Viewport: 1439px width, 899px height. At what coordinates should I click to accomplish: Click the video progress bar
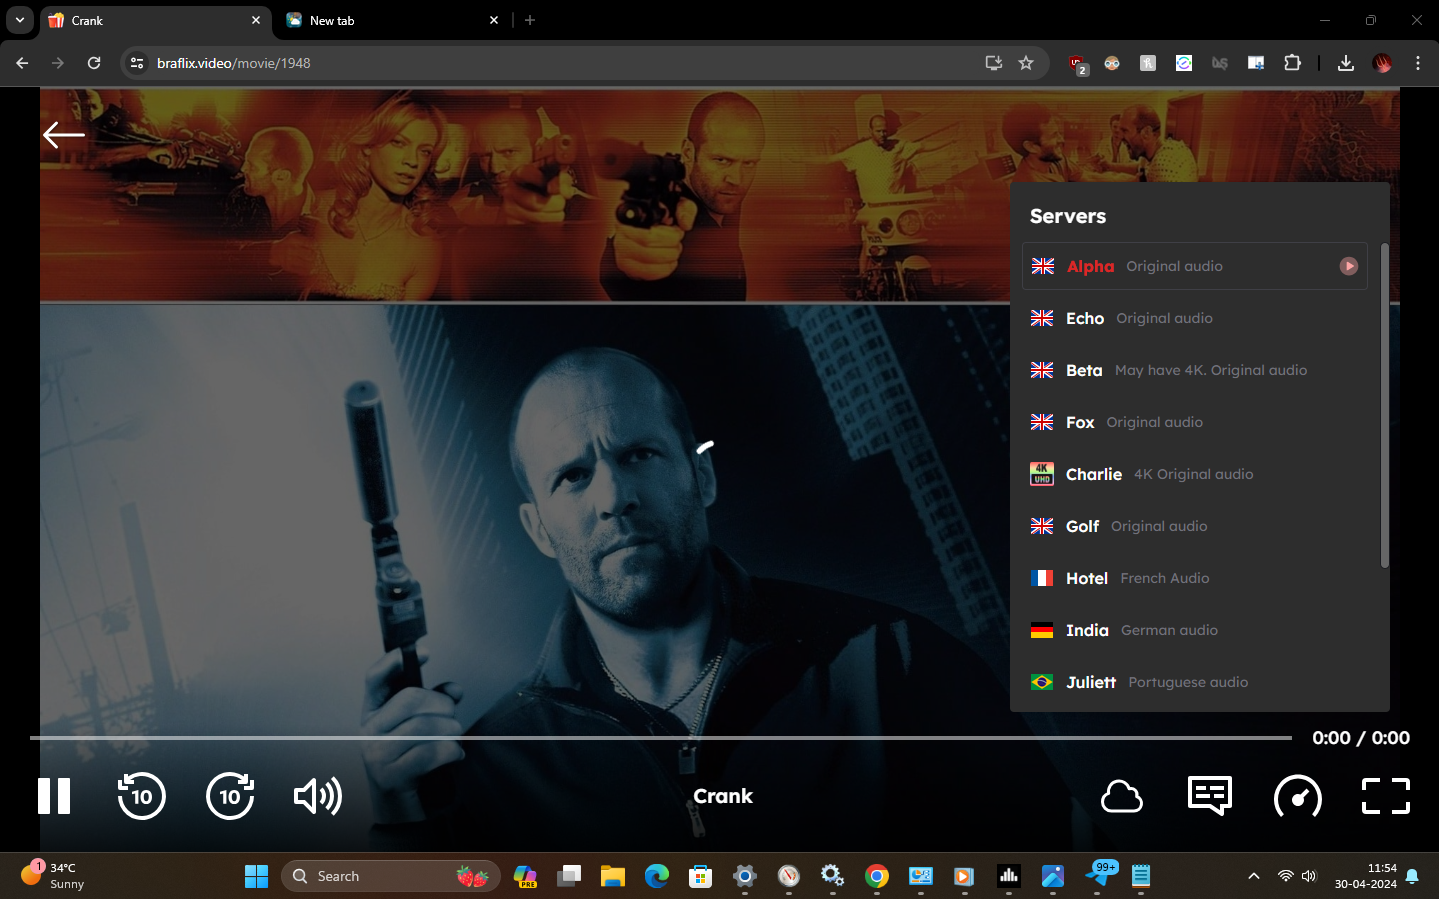click(661, 738)
